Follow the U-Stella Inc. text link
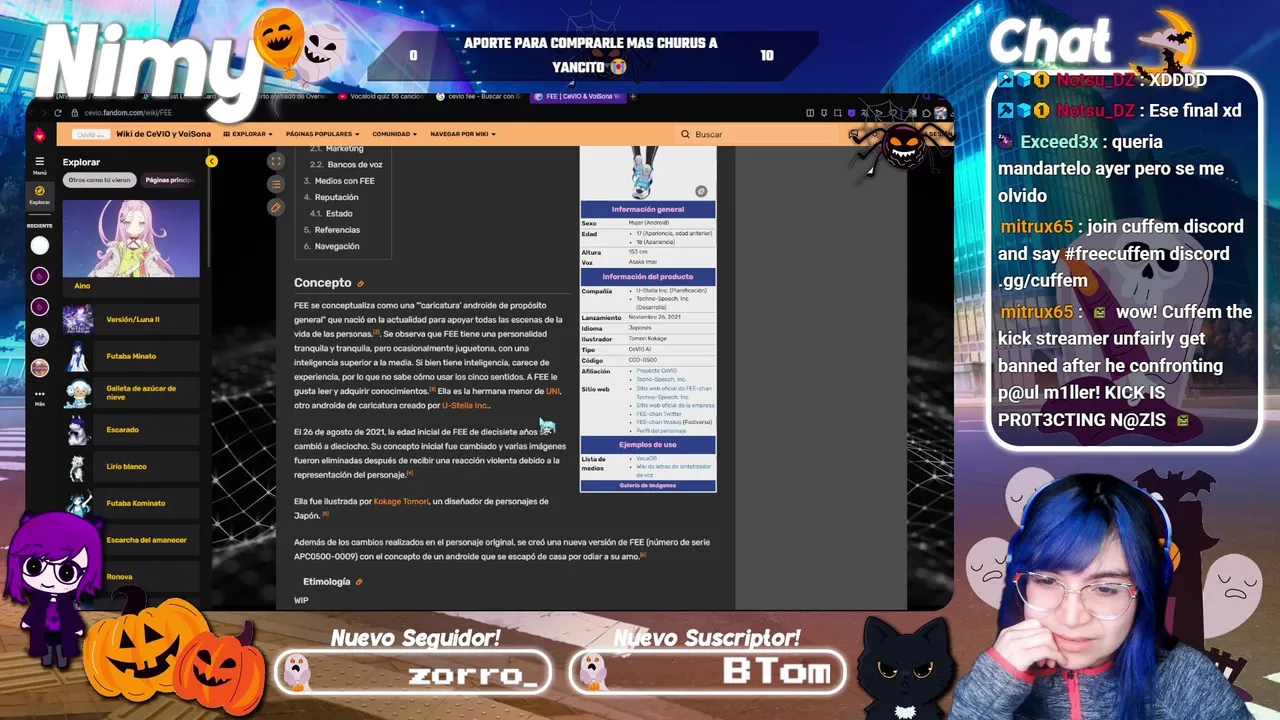Image resolution: width=1280 pixels, height=720 pixels. click(465, 405)
